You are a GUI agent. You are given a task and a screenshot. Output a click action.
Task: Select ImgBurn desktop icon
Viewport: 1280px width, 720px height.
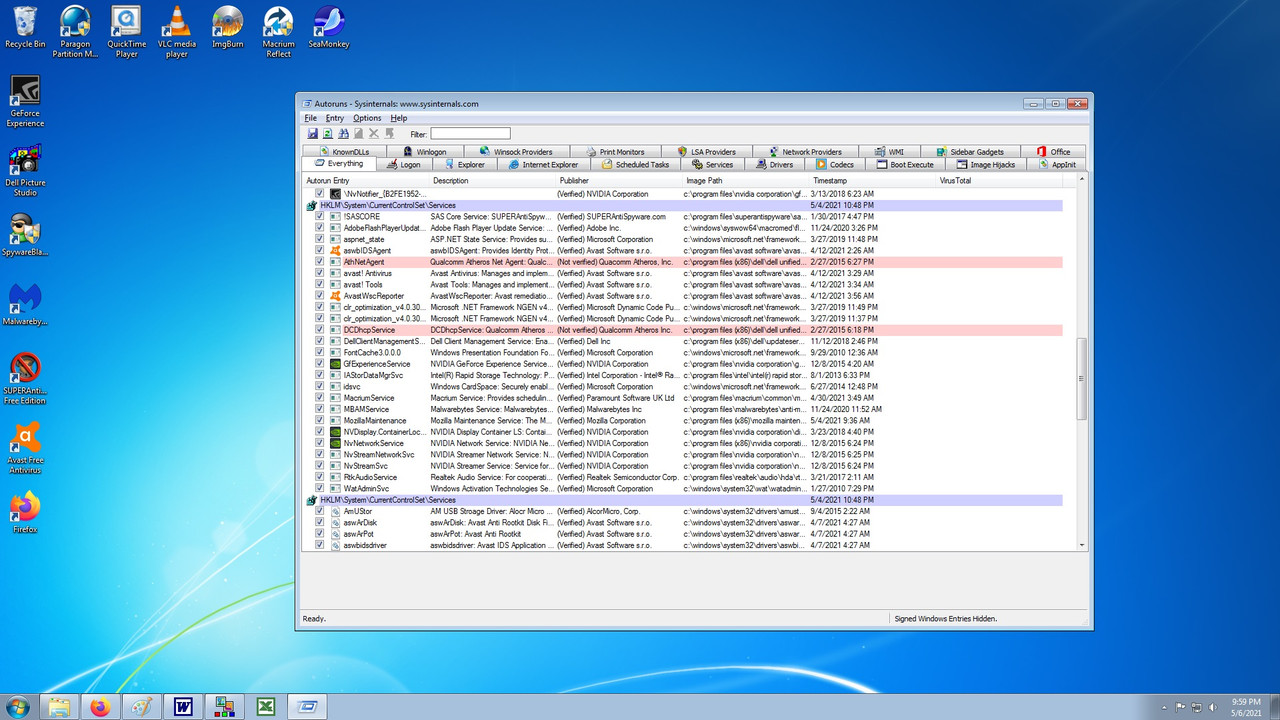coord(228,27)
